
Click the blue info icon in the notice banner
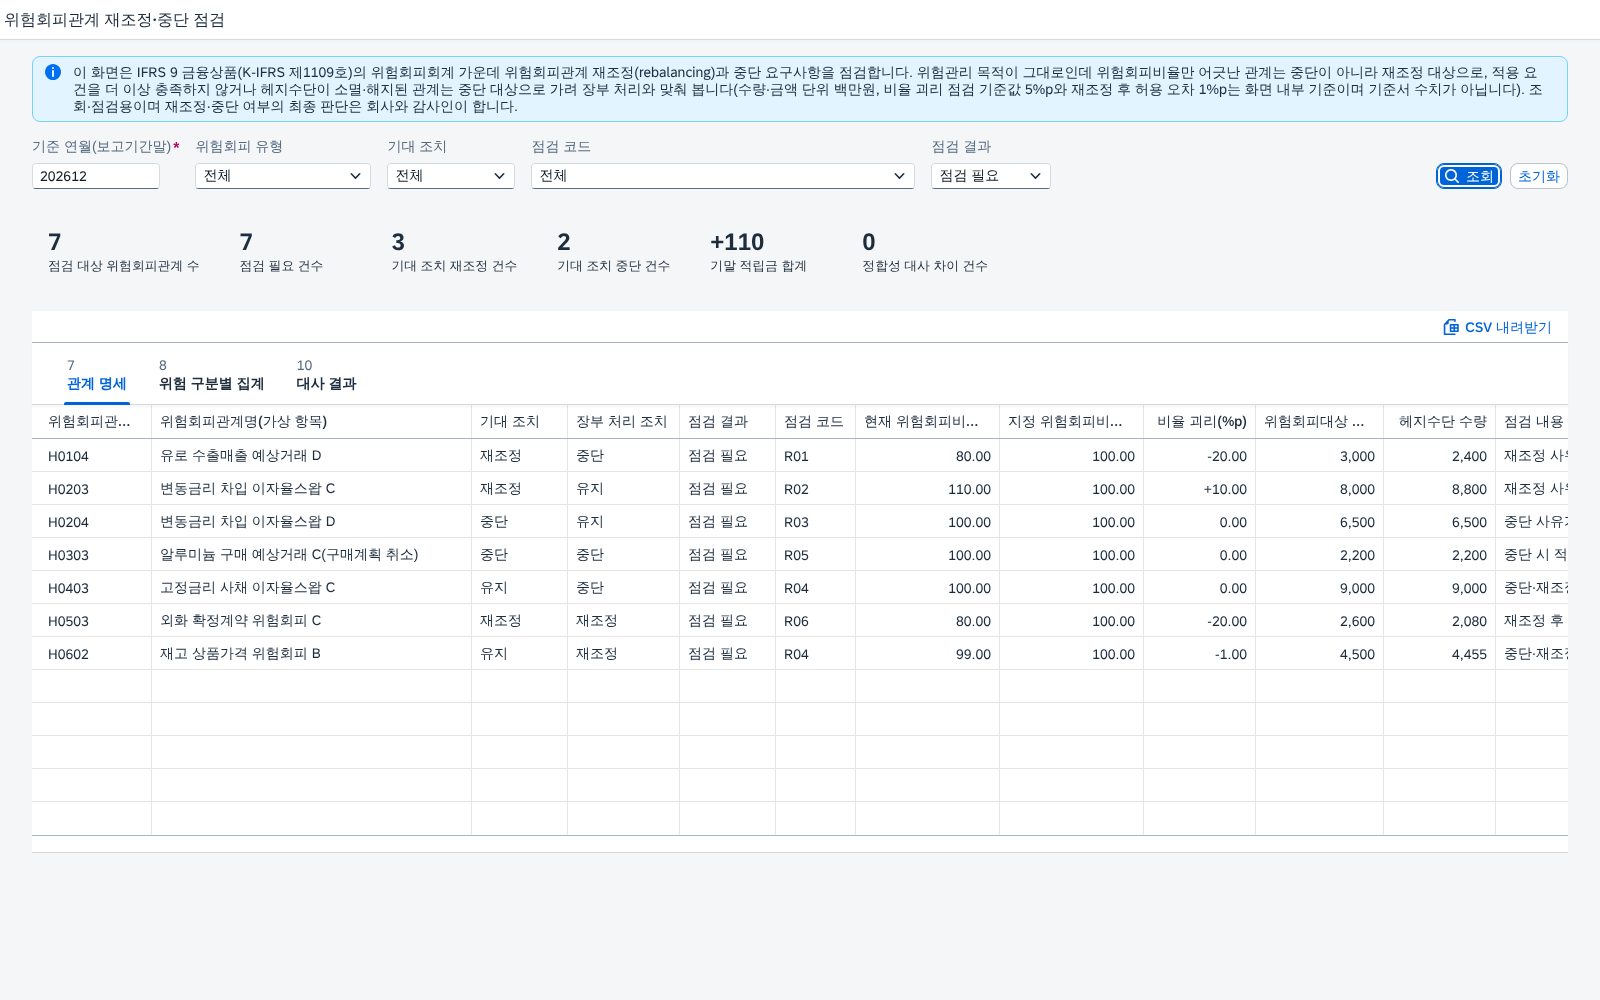(x=53, y=72)
